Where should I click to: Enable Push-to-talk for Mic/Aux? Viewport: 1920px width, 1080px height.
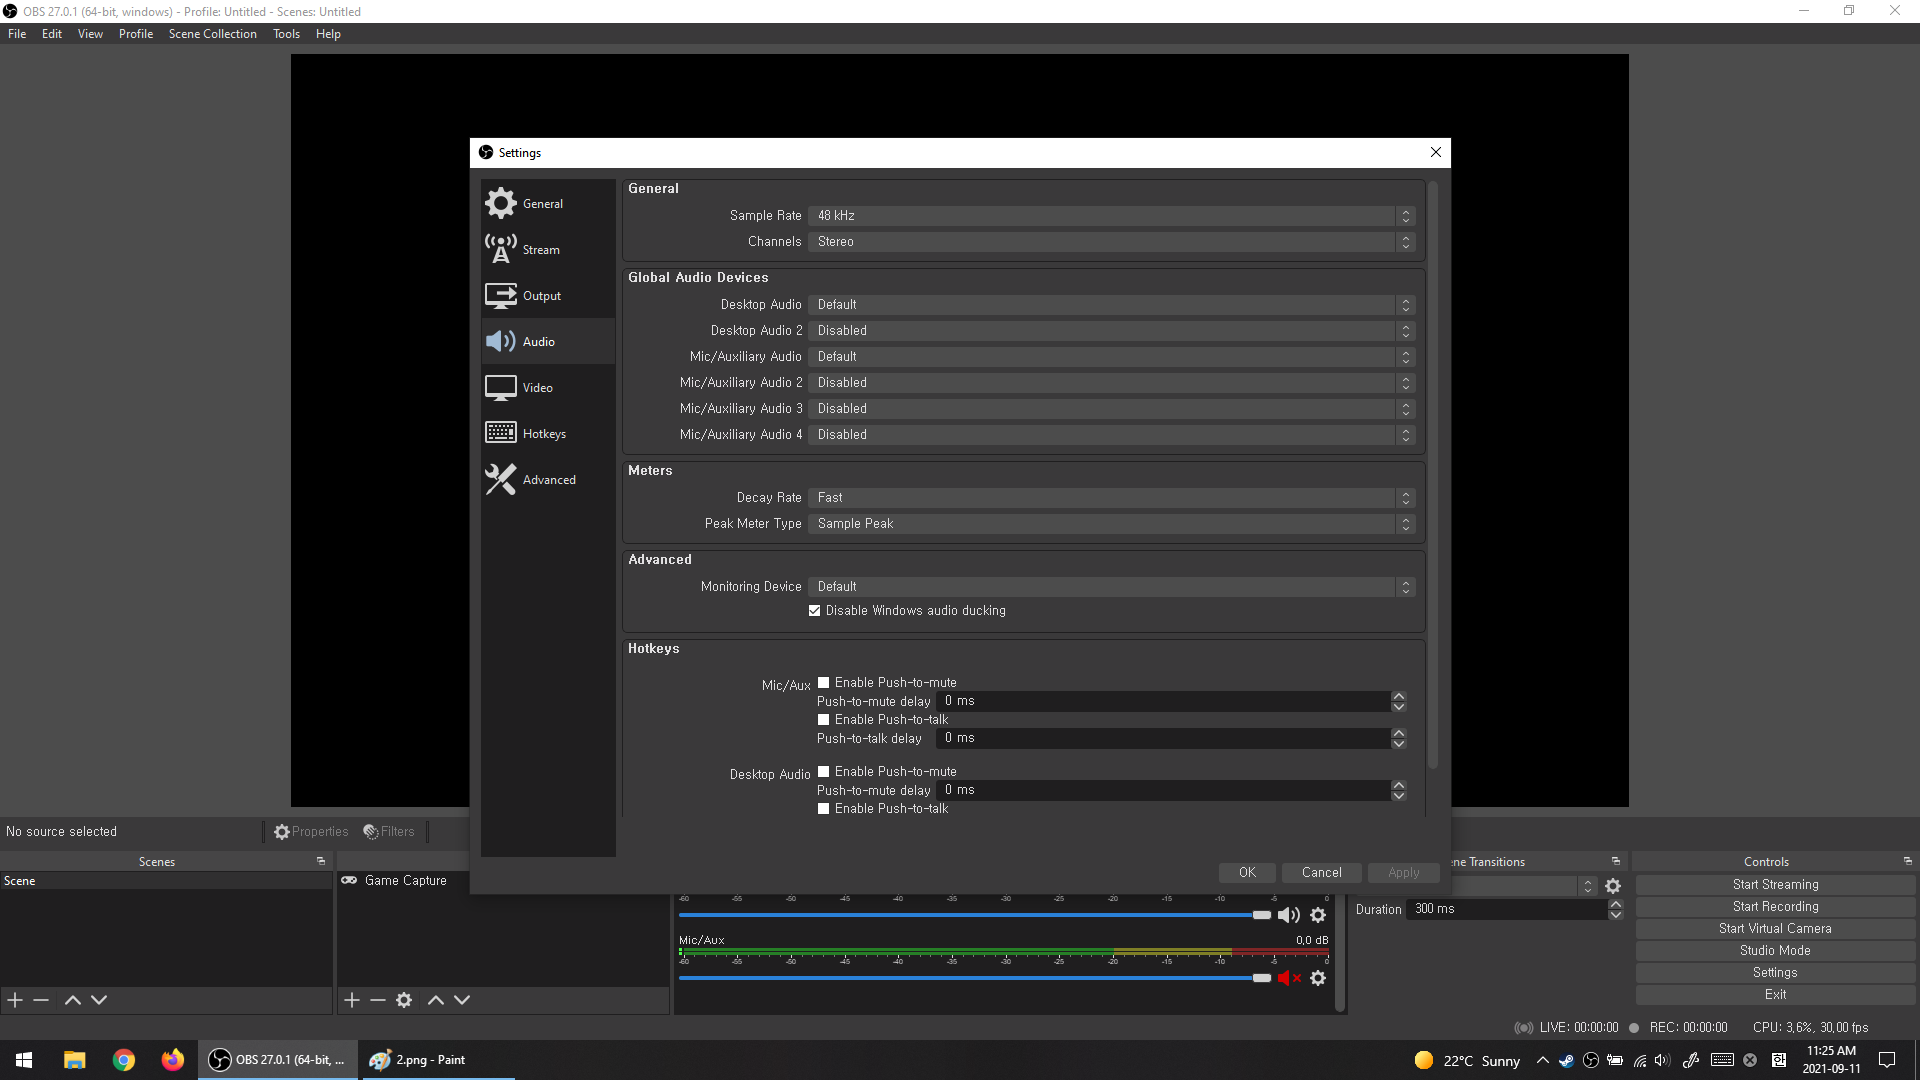tap(824, 720)
